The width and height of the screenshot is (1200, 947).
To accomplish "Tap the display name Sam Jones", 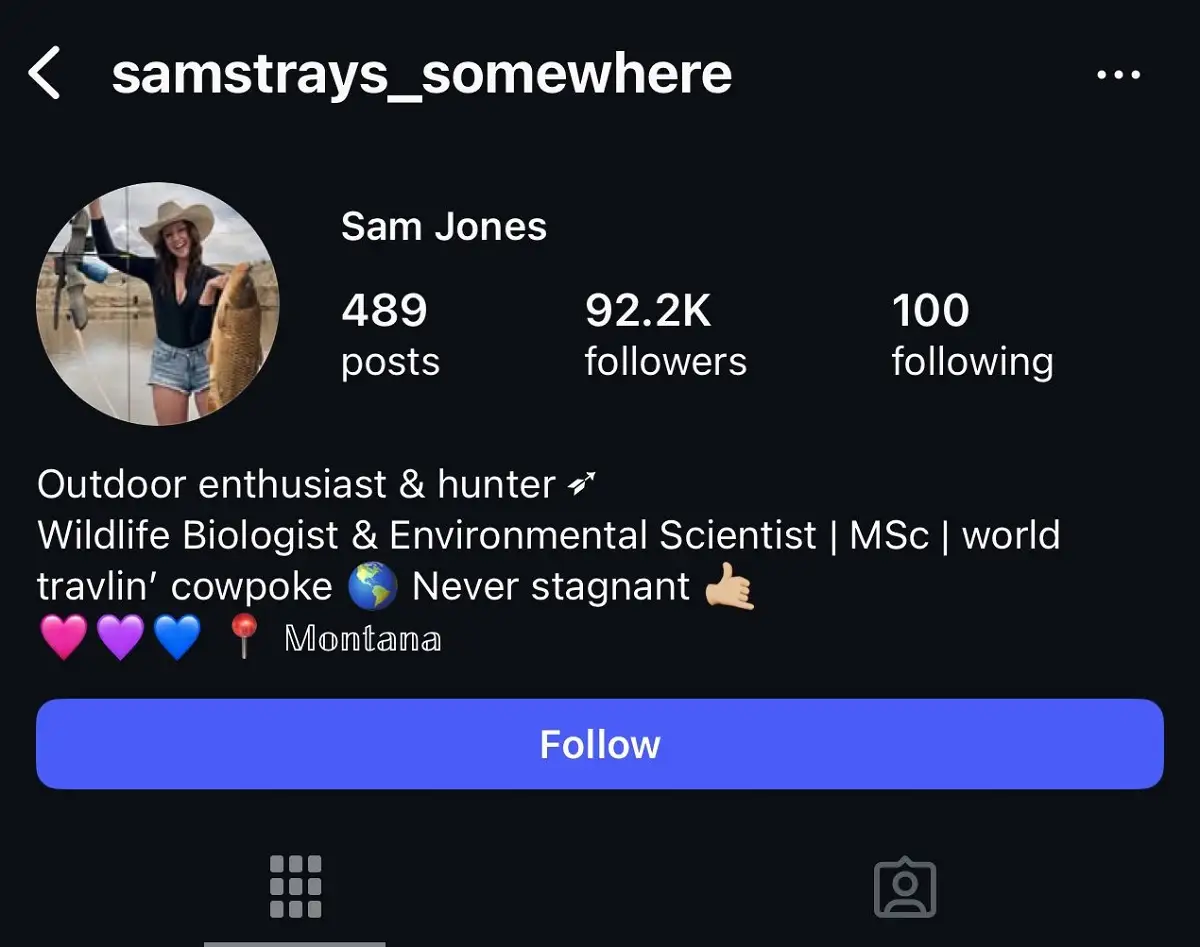I will (444, 226).
